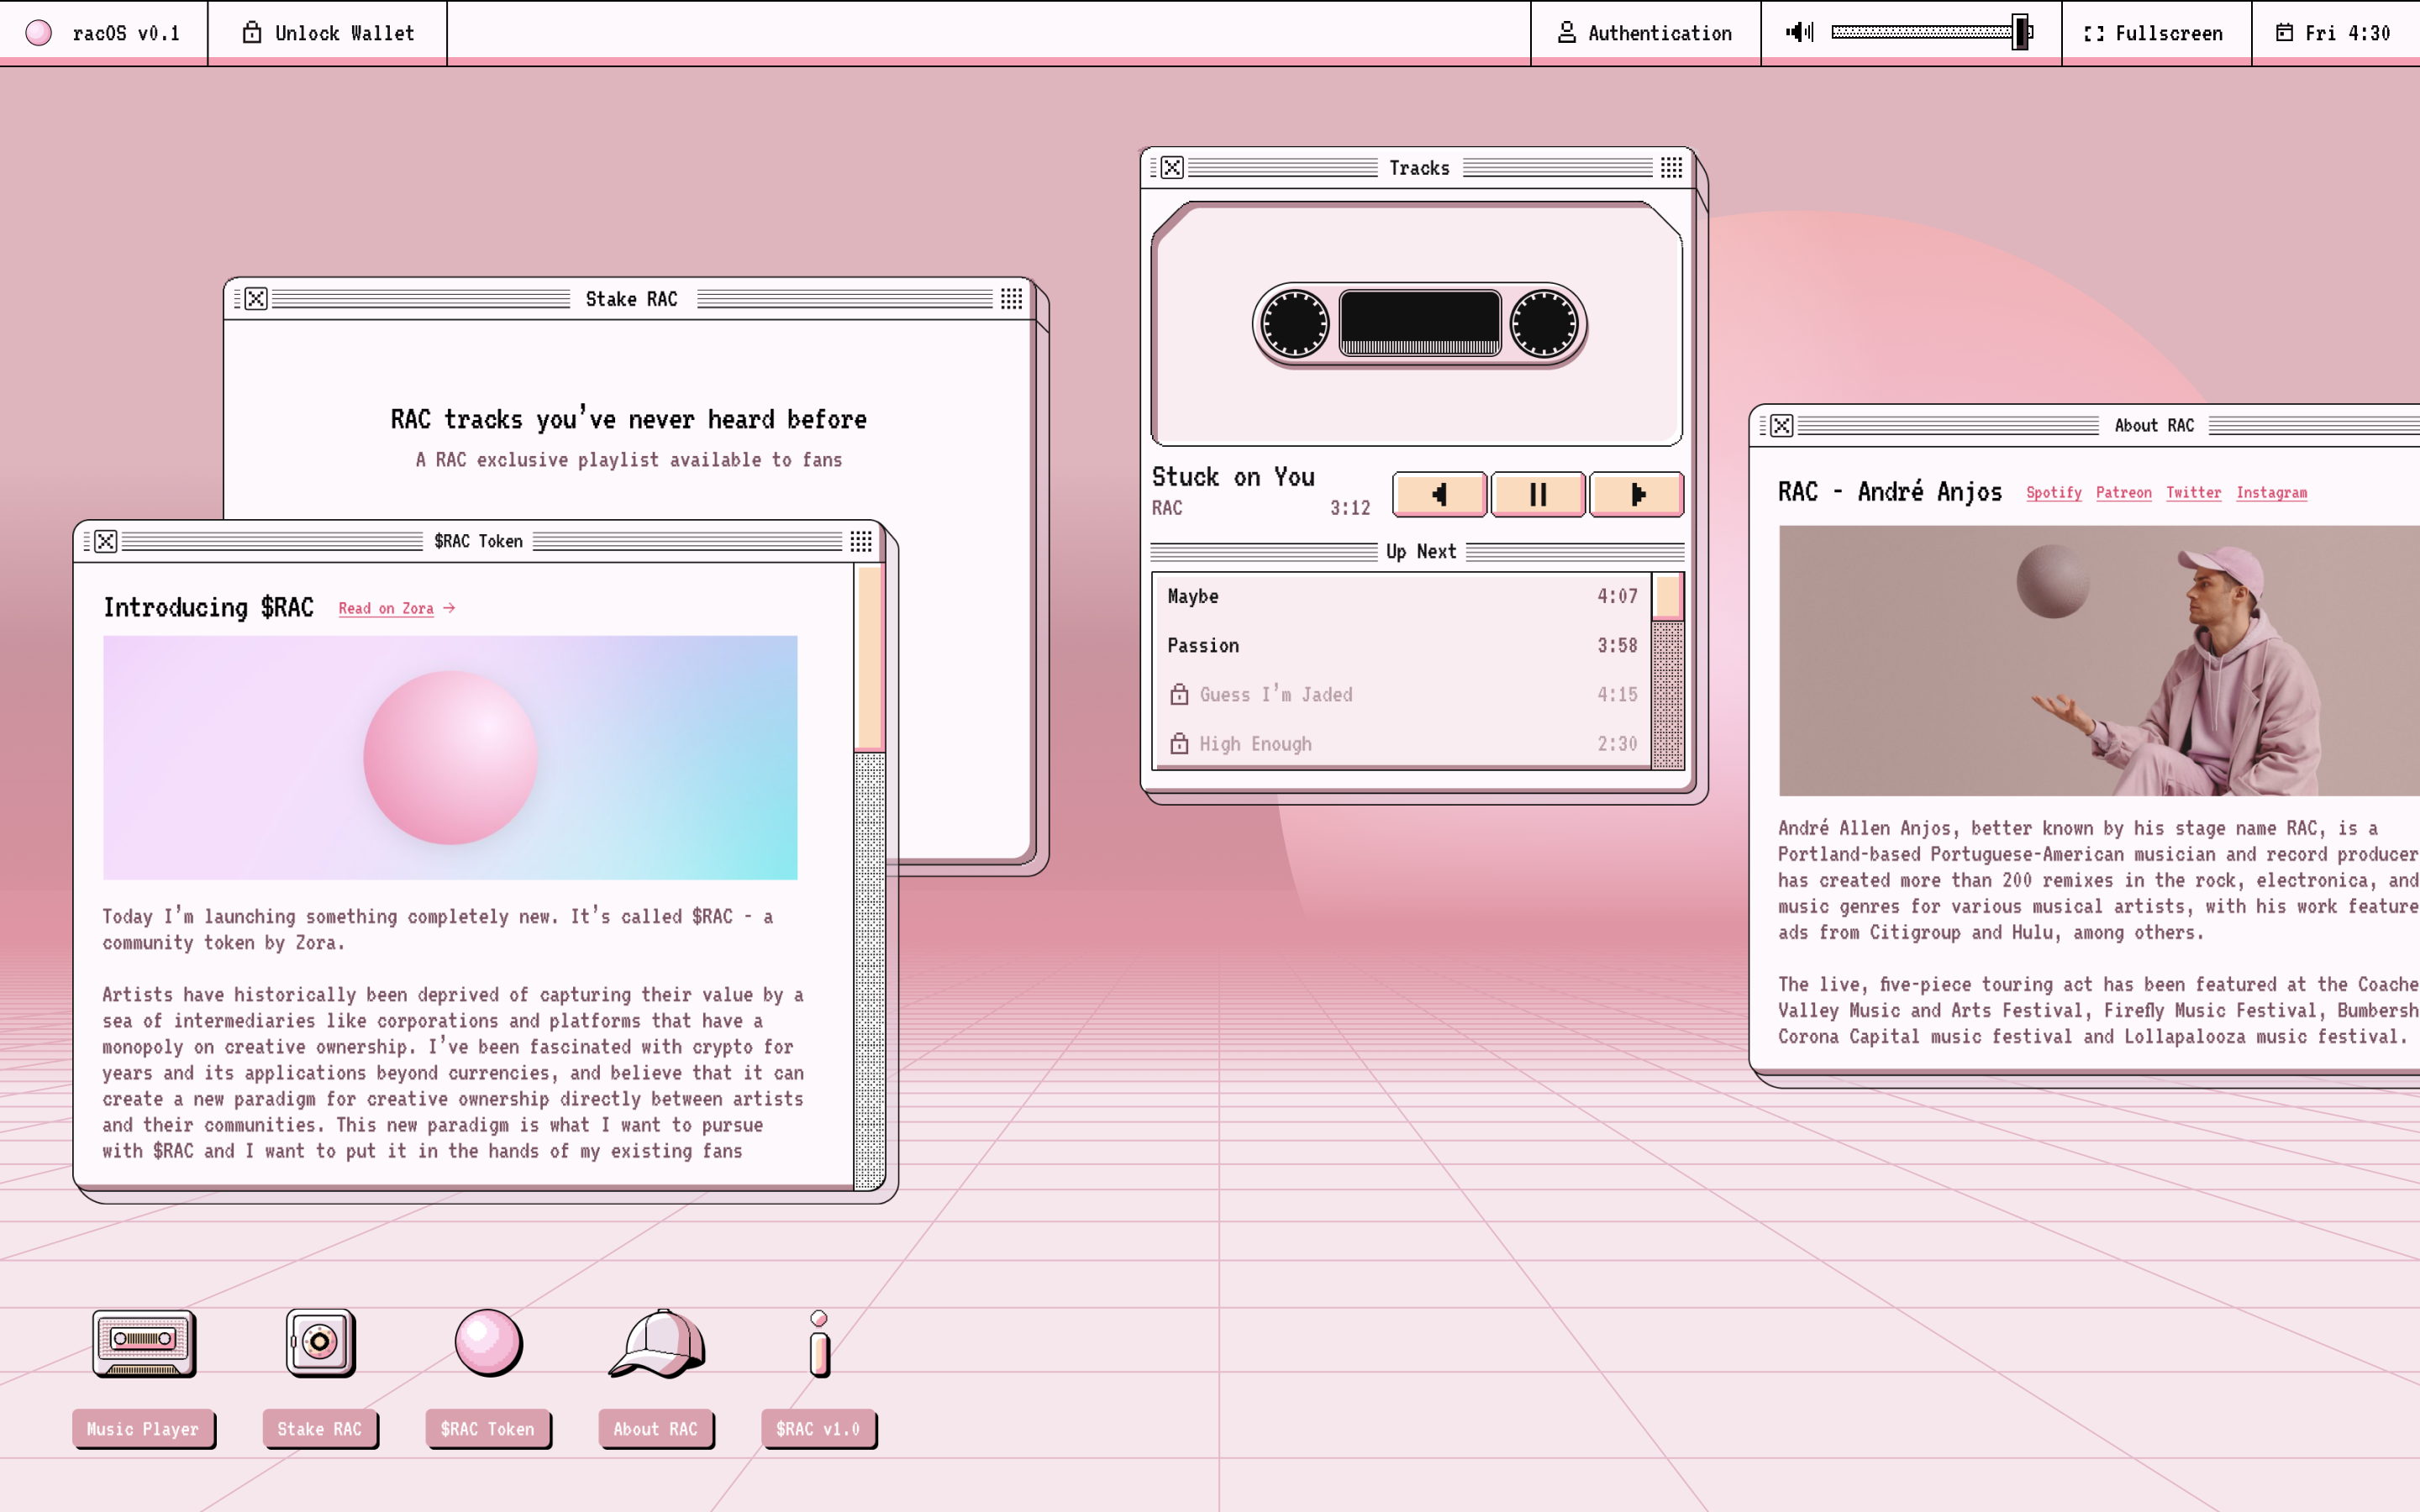Click the $RAC Token window scrollbar thumb
The image size is (2420, 1512).
[x=870, y=656]
